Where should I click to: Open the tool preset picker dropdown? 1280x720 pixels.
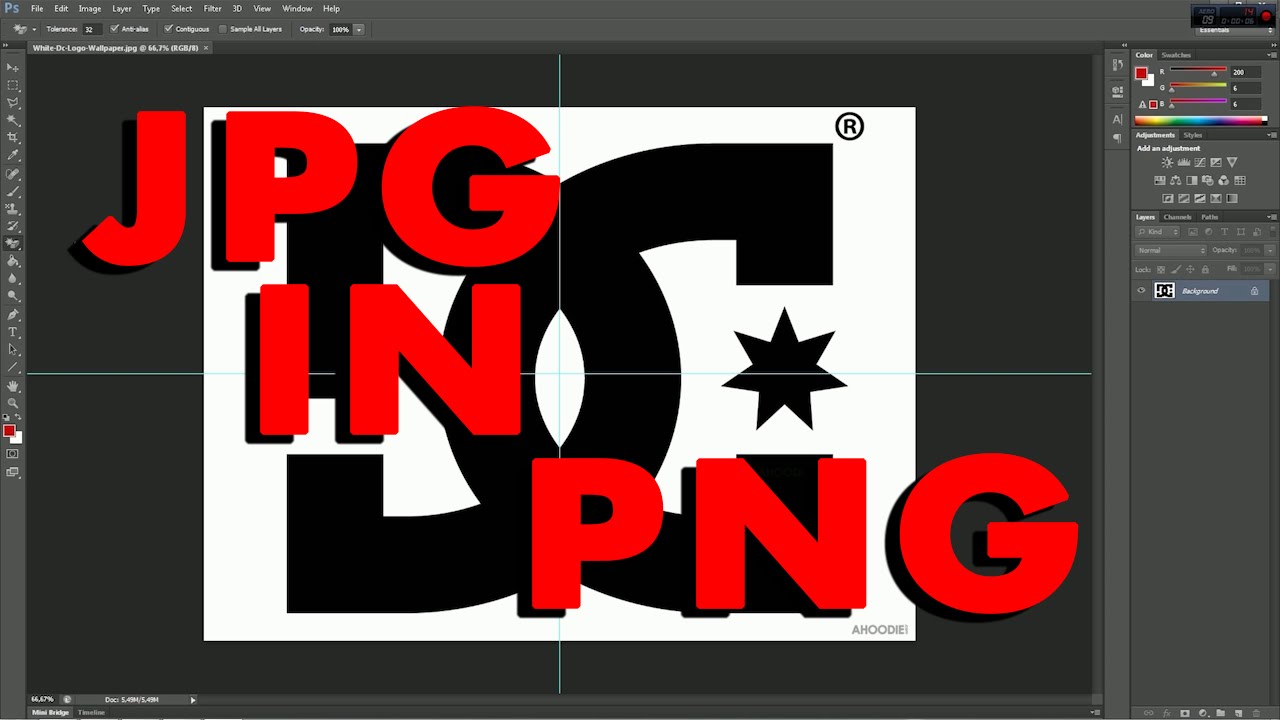25,29
